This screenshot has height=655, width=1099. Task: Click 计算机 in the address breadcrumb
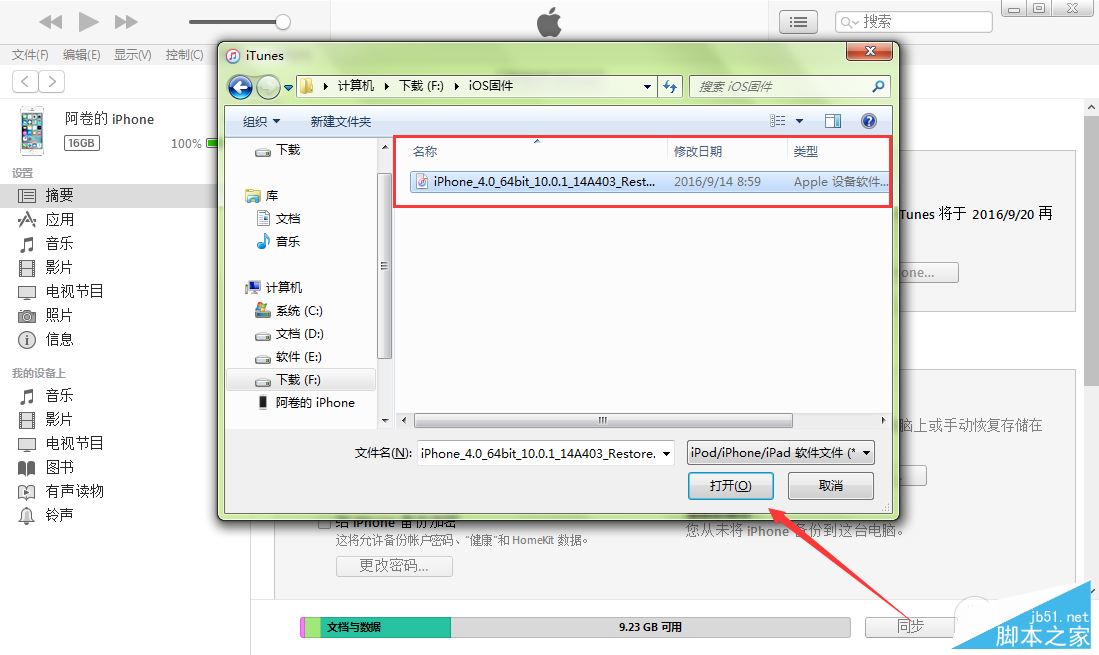355,86
